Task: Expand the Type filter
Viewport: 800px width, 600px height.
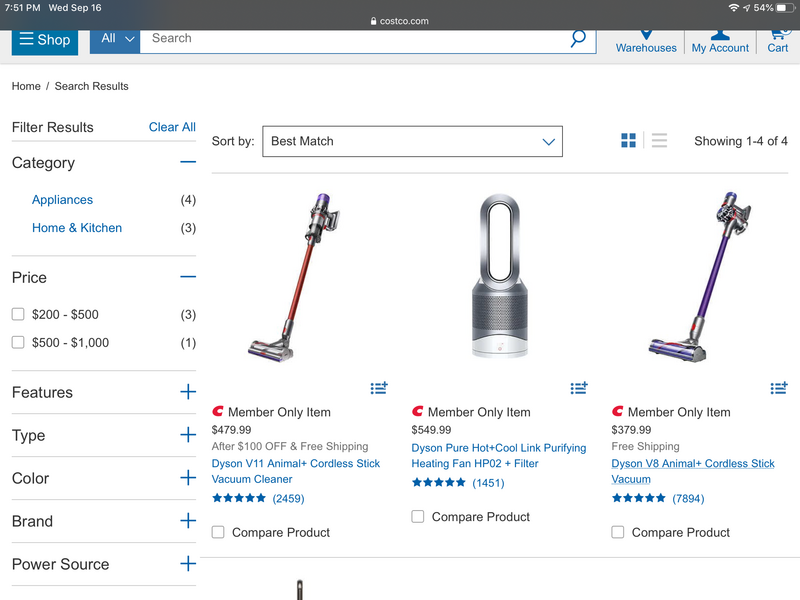Action: [x=188, y=435]
